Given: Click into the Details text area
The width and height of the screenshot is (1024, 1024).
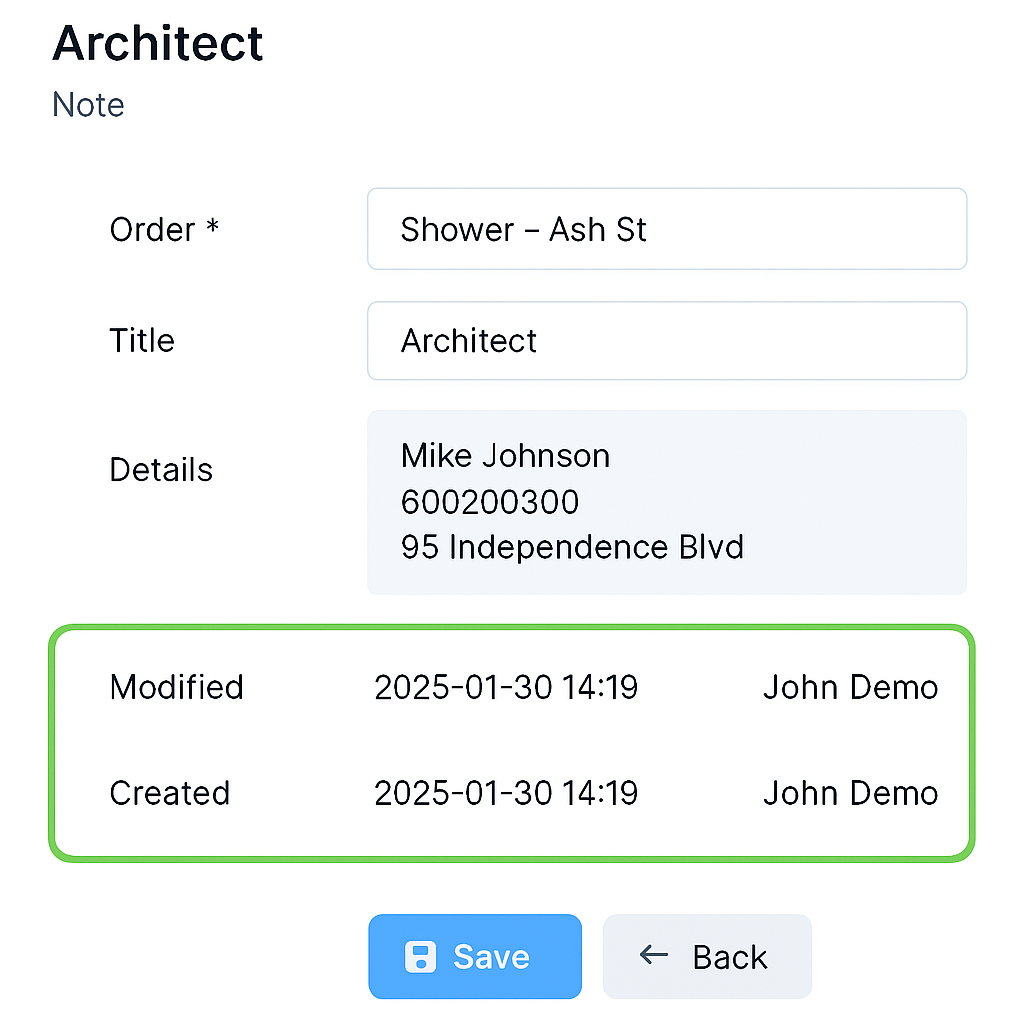Looking at the screenshot, I should [667, 502].
